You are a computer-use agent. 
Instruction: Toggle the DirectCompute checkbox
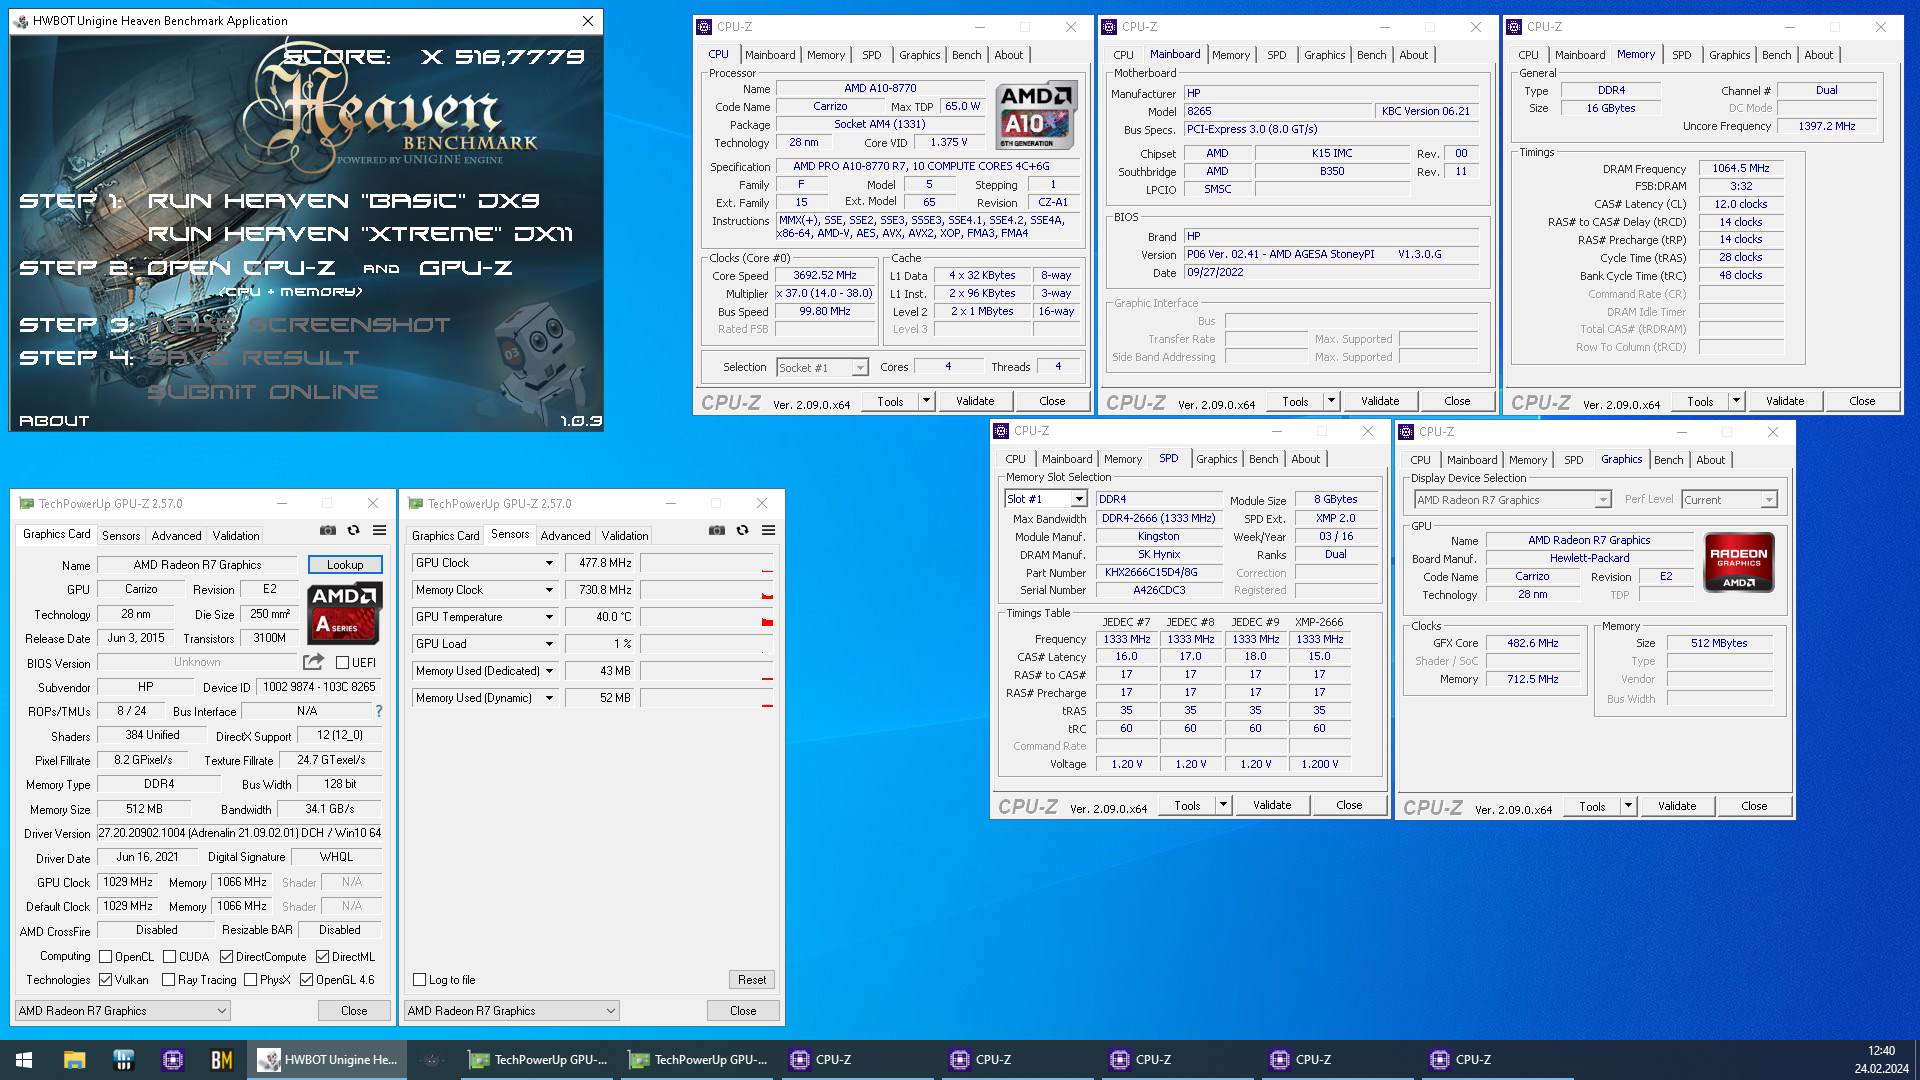[226, 957]
